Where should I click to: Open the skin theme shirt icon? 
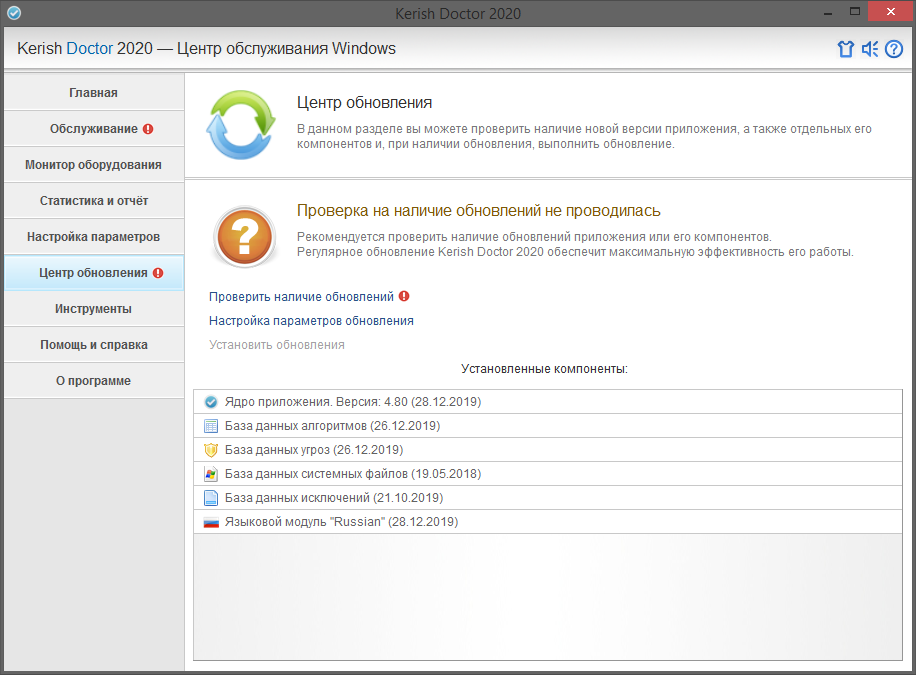tap(846, 49)
